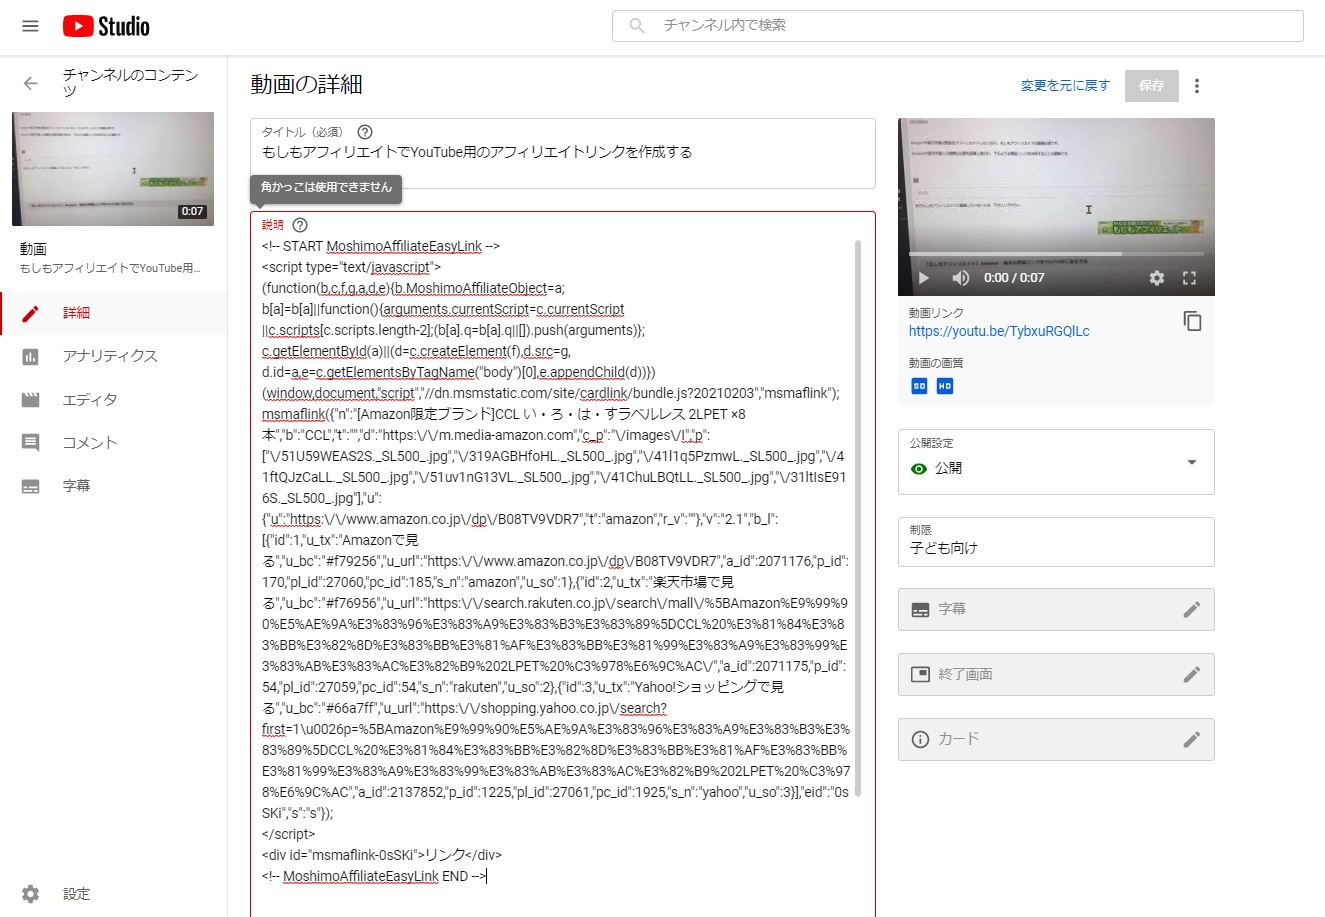This screenshot has height=917, width=1325.
Task: Click the search magnifier icon
Action: (x=637, y=26)
